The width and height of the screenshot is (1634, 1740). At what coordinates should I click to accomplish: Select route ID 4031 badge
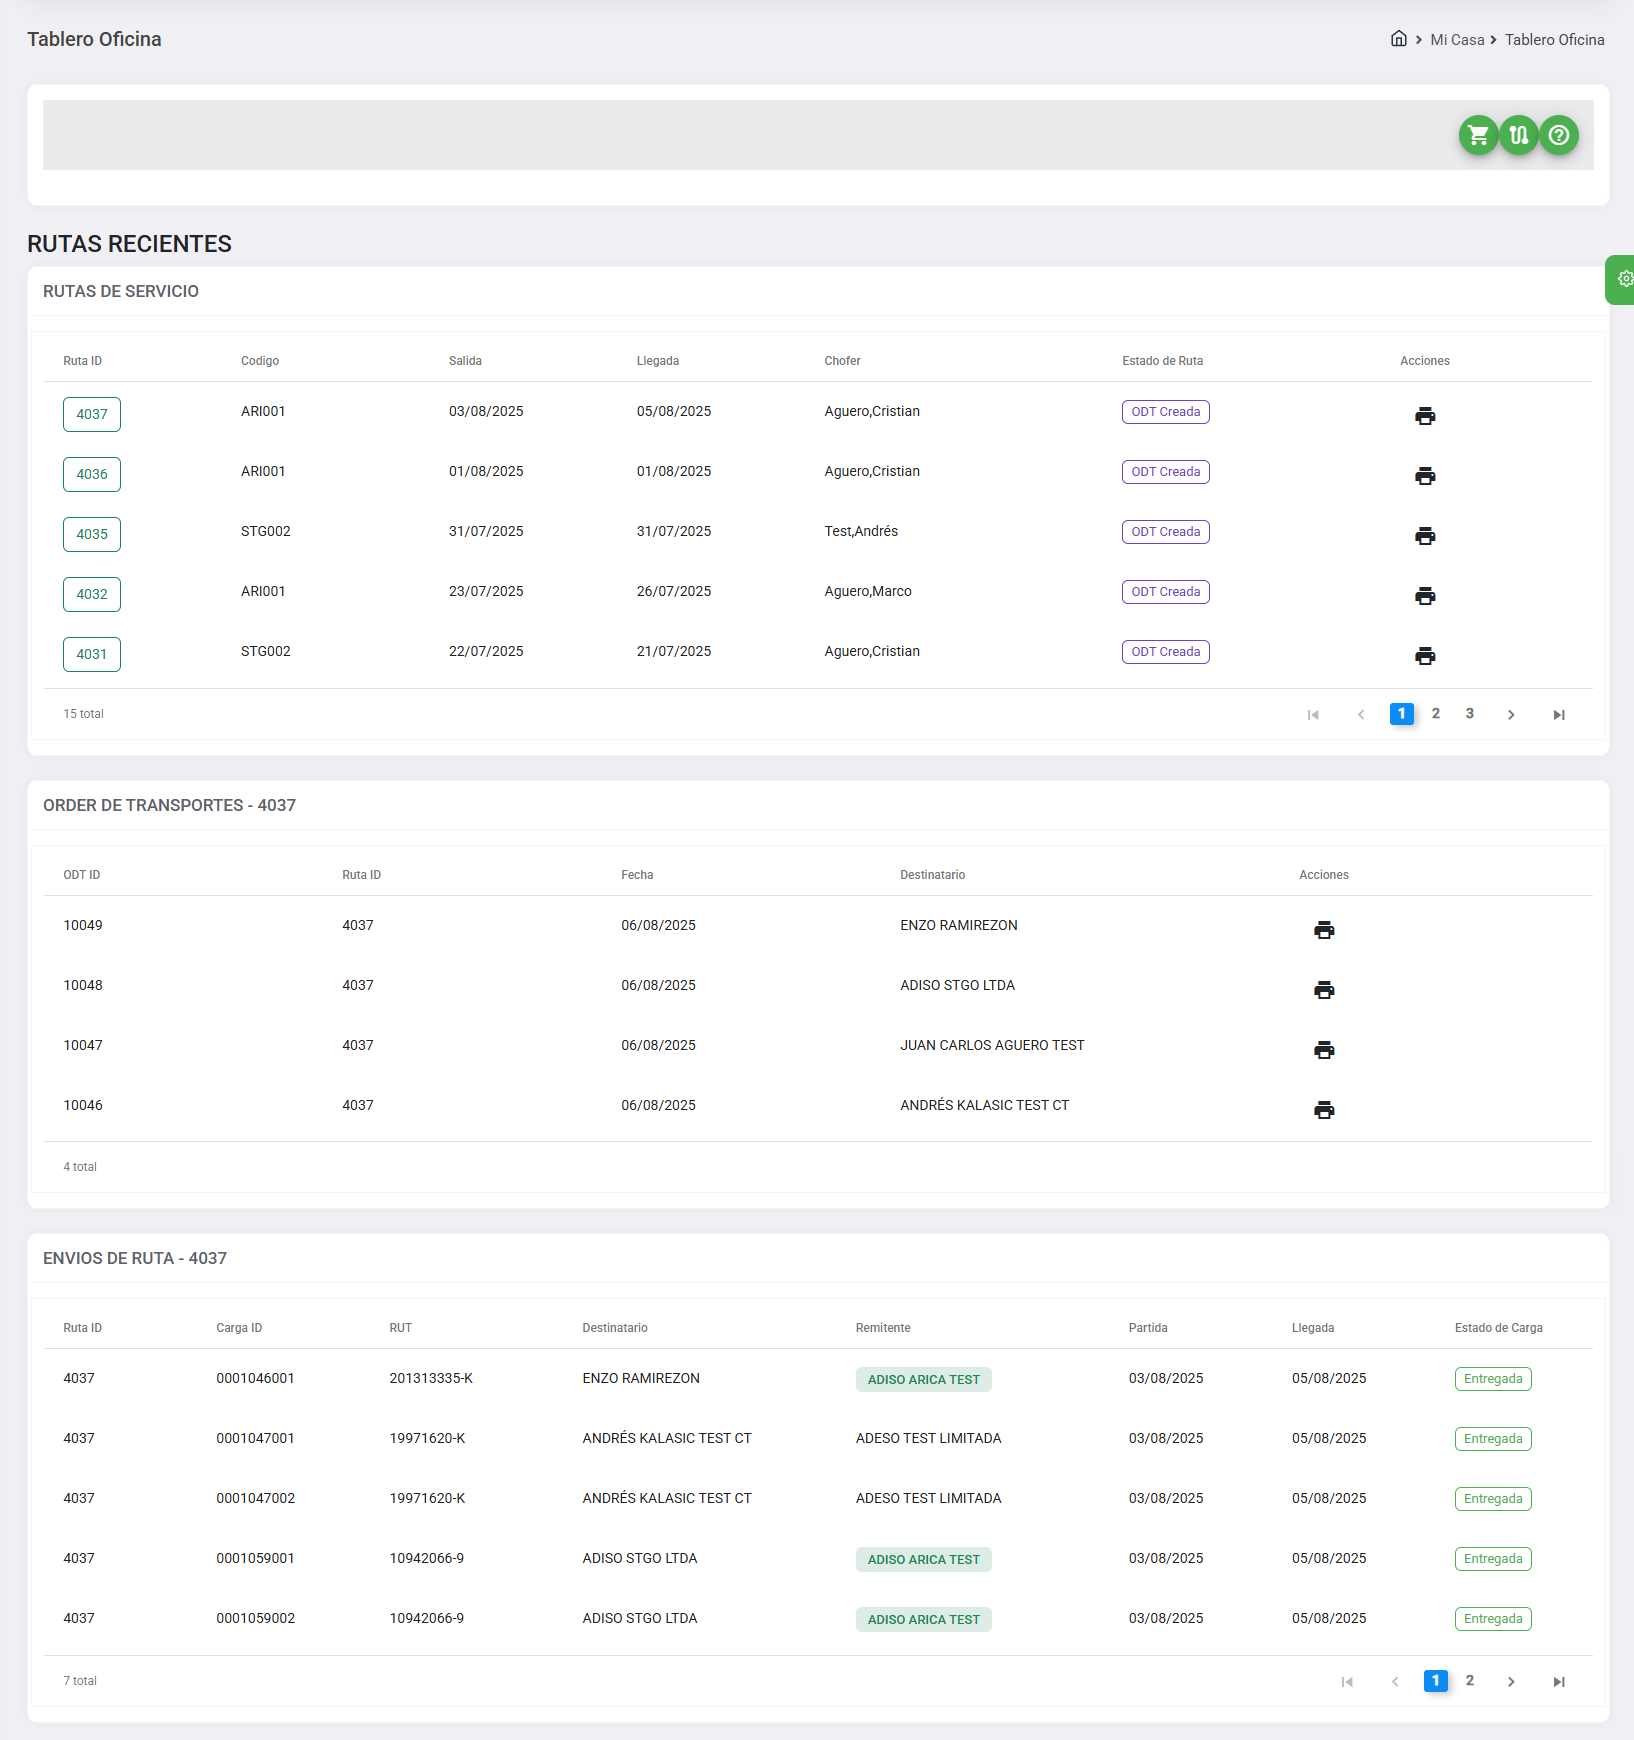point(92,654)
